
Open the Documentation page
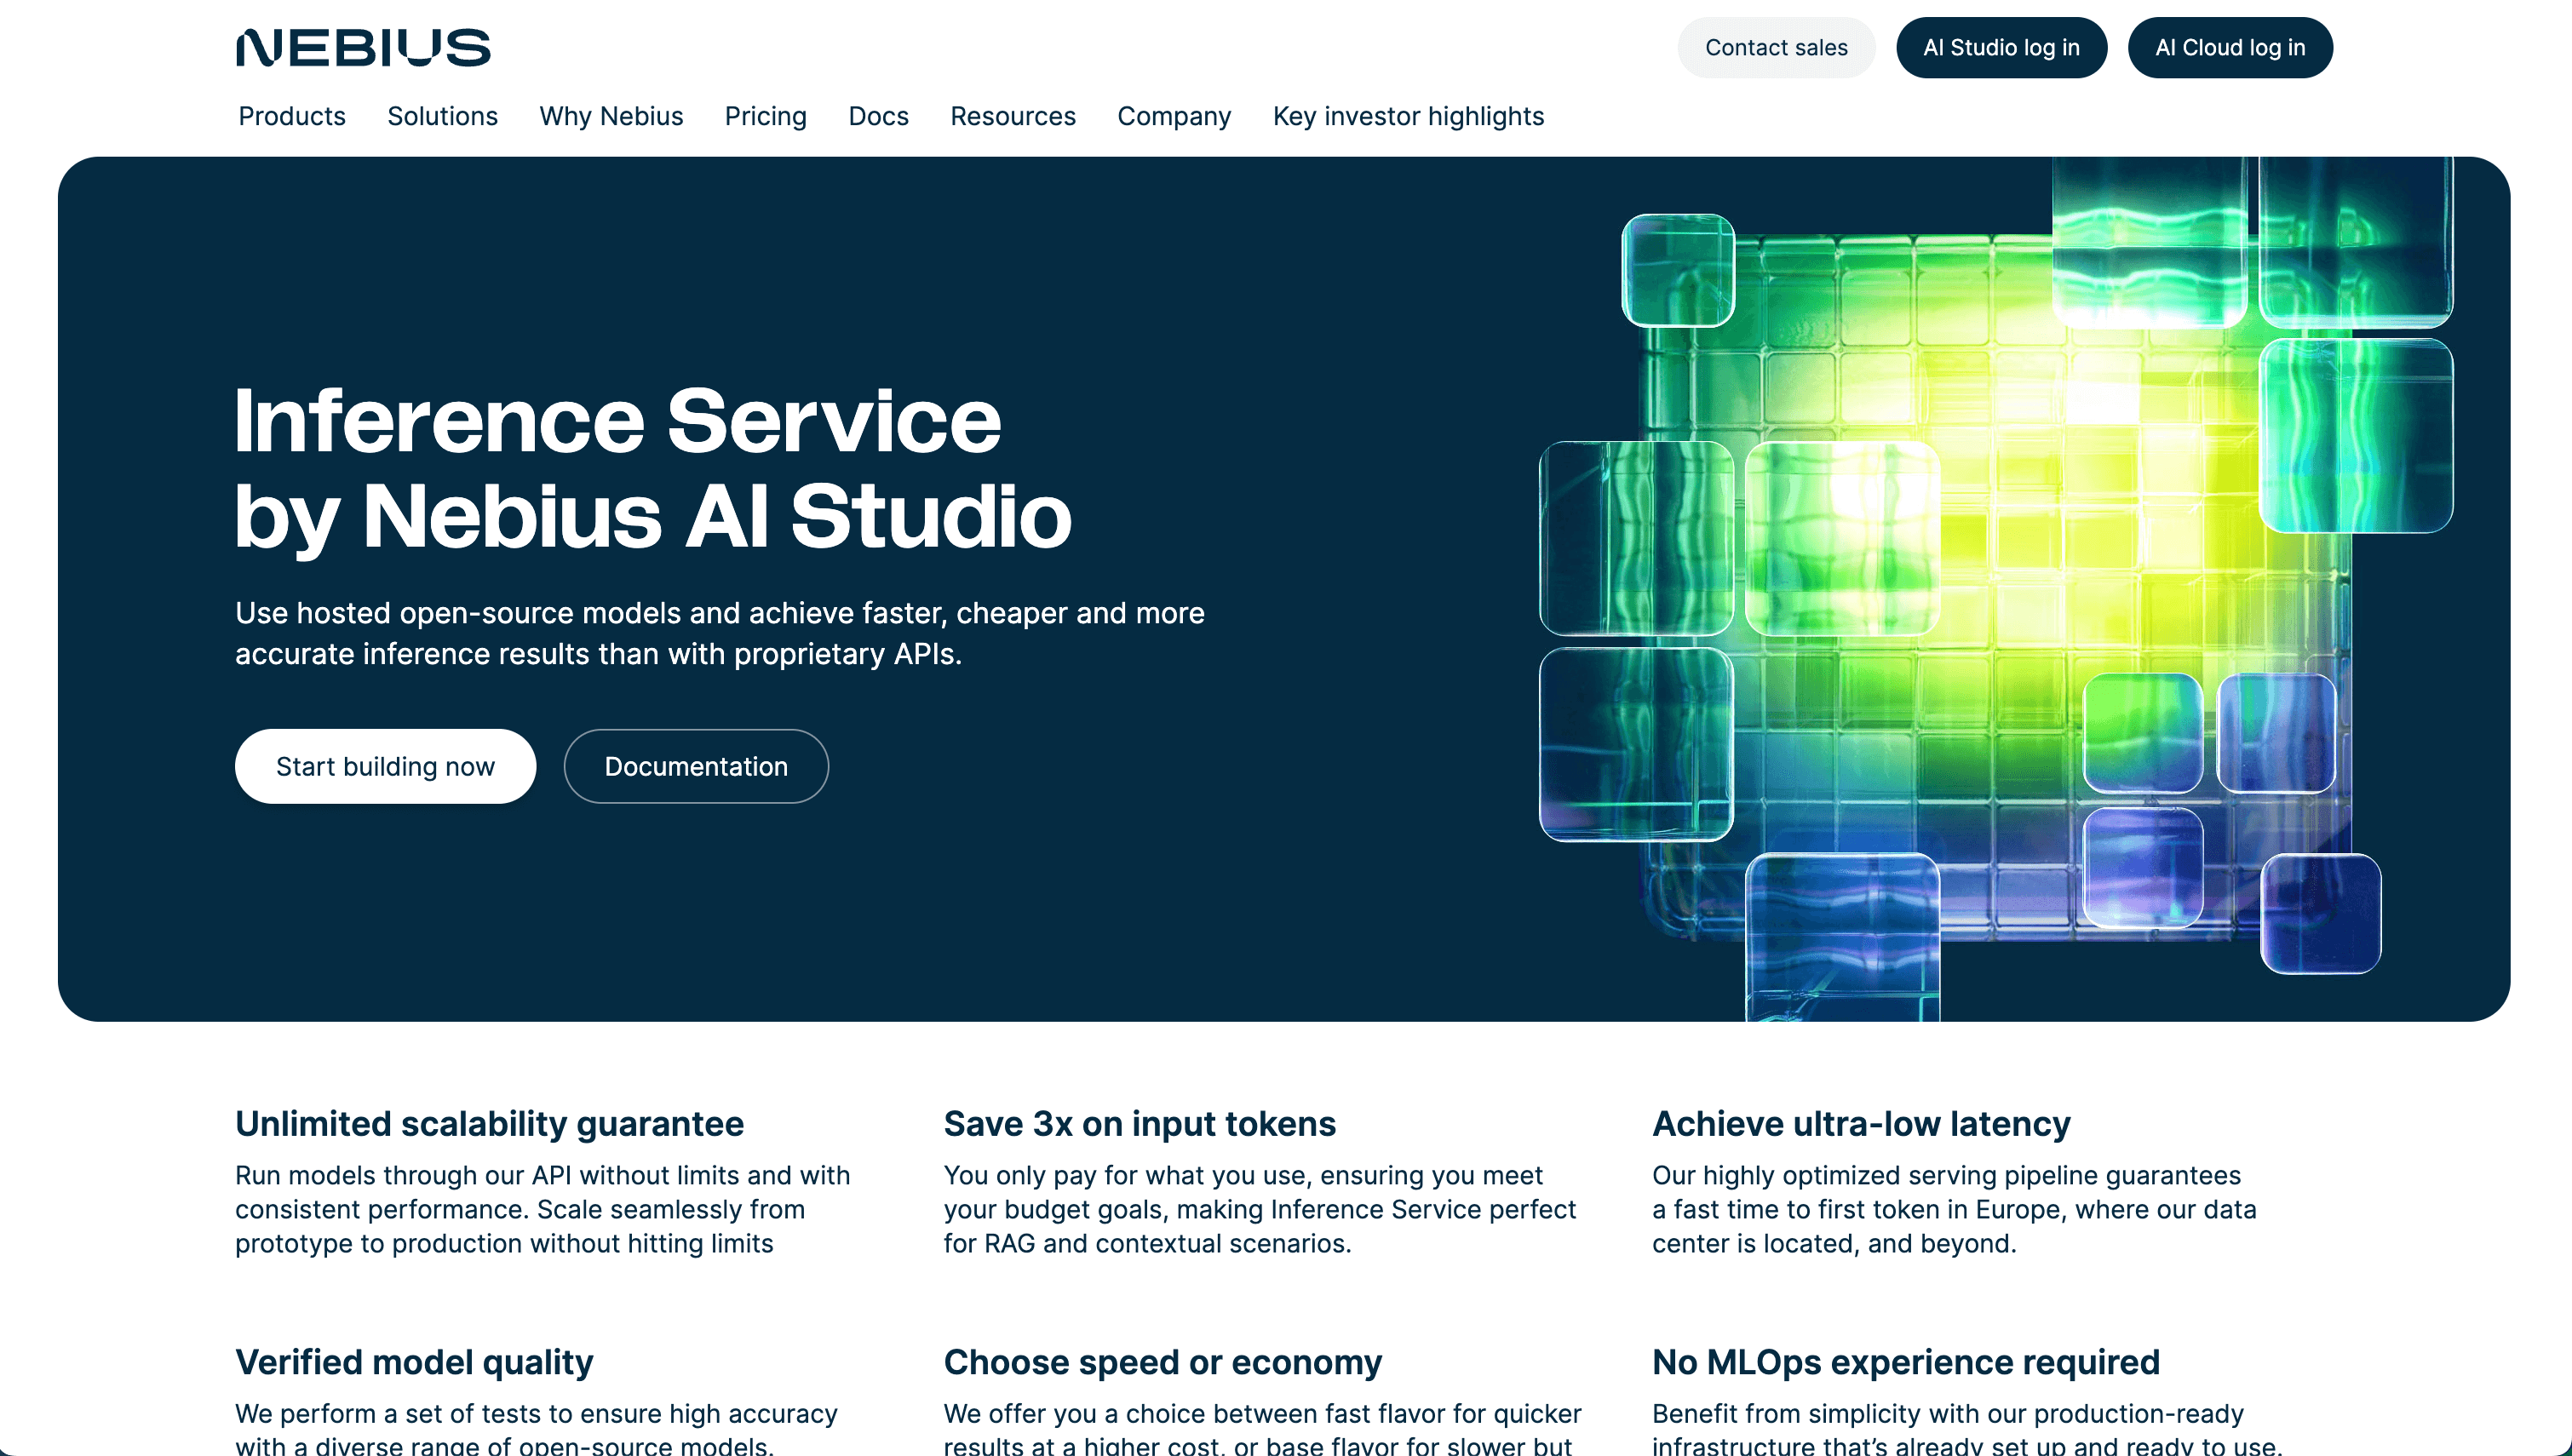click(696, 766)
